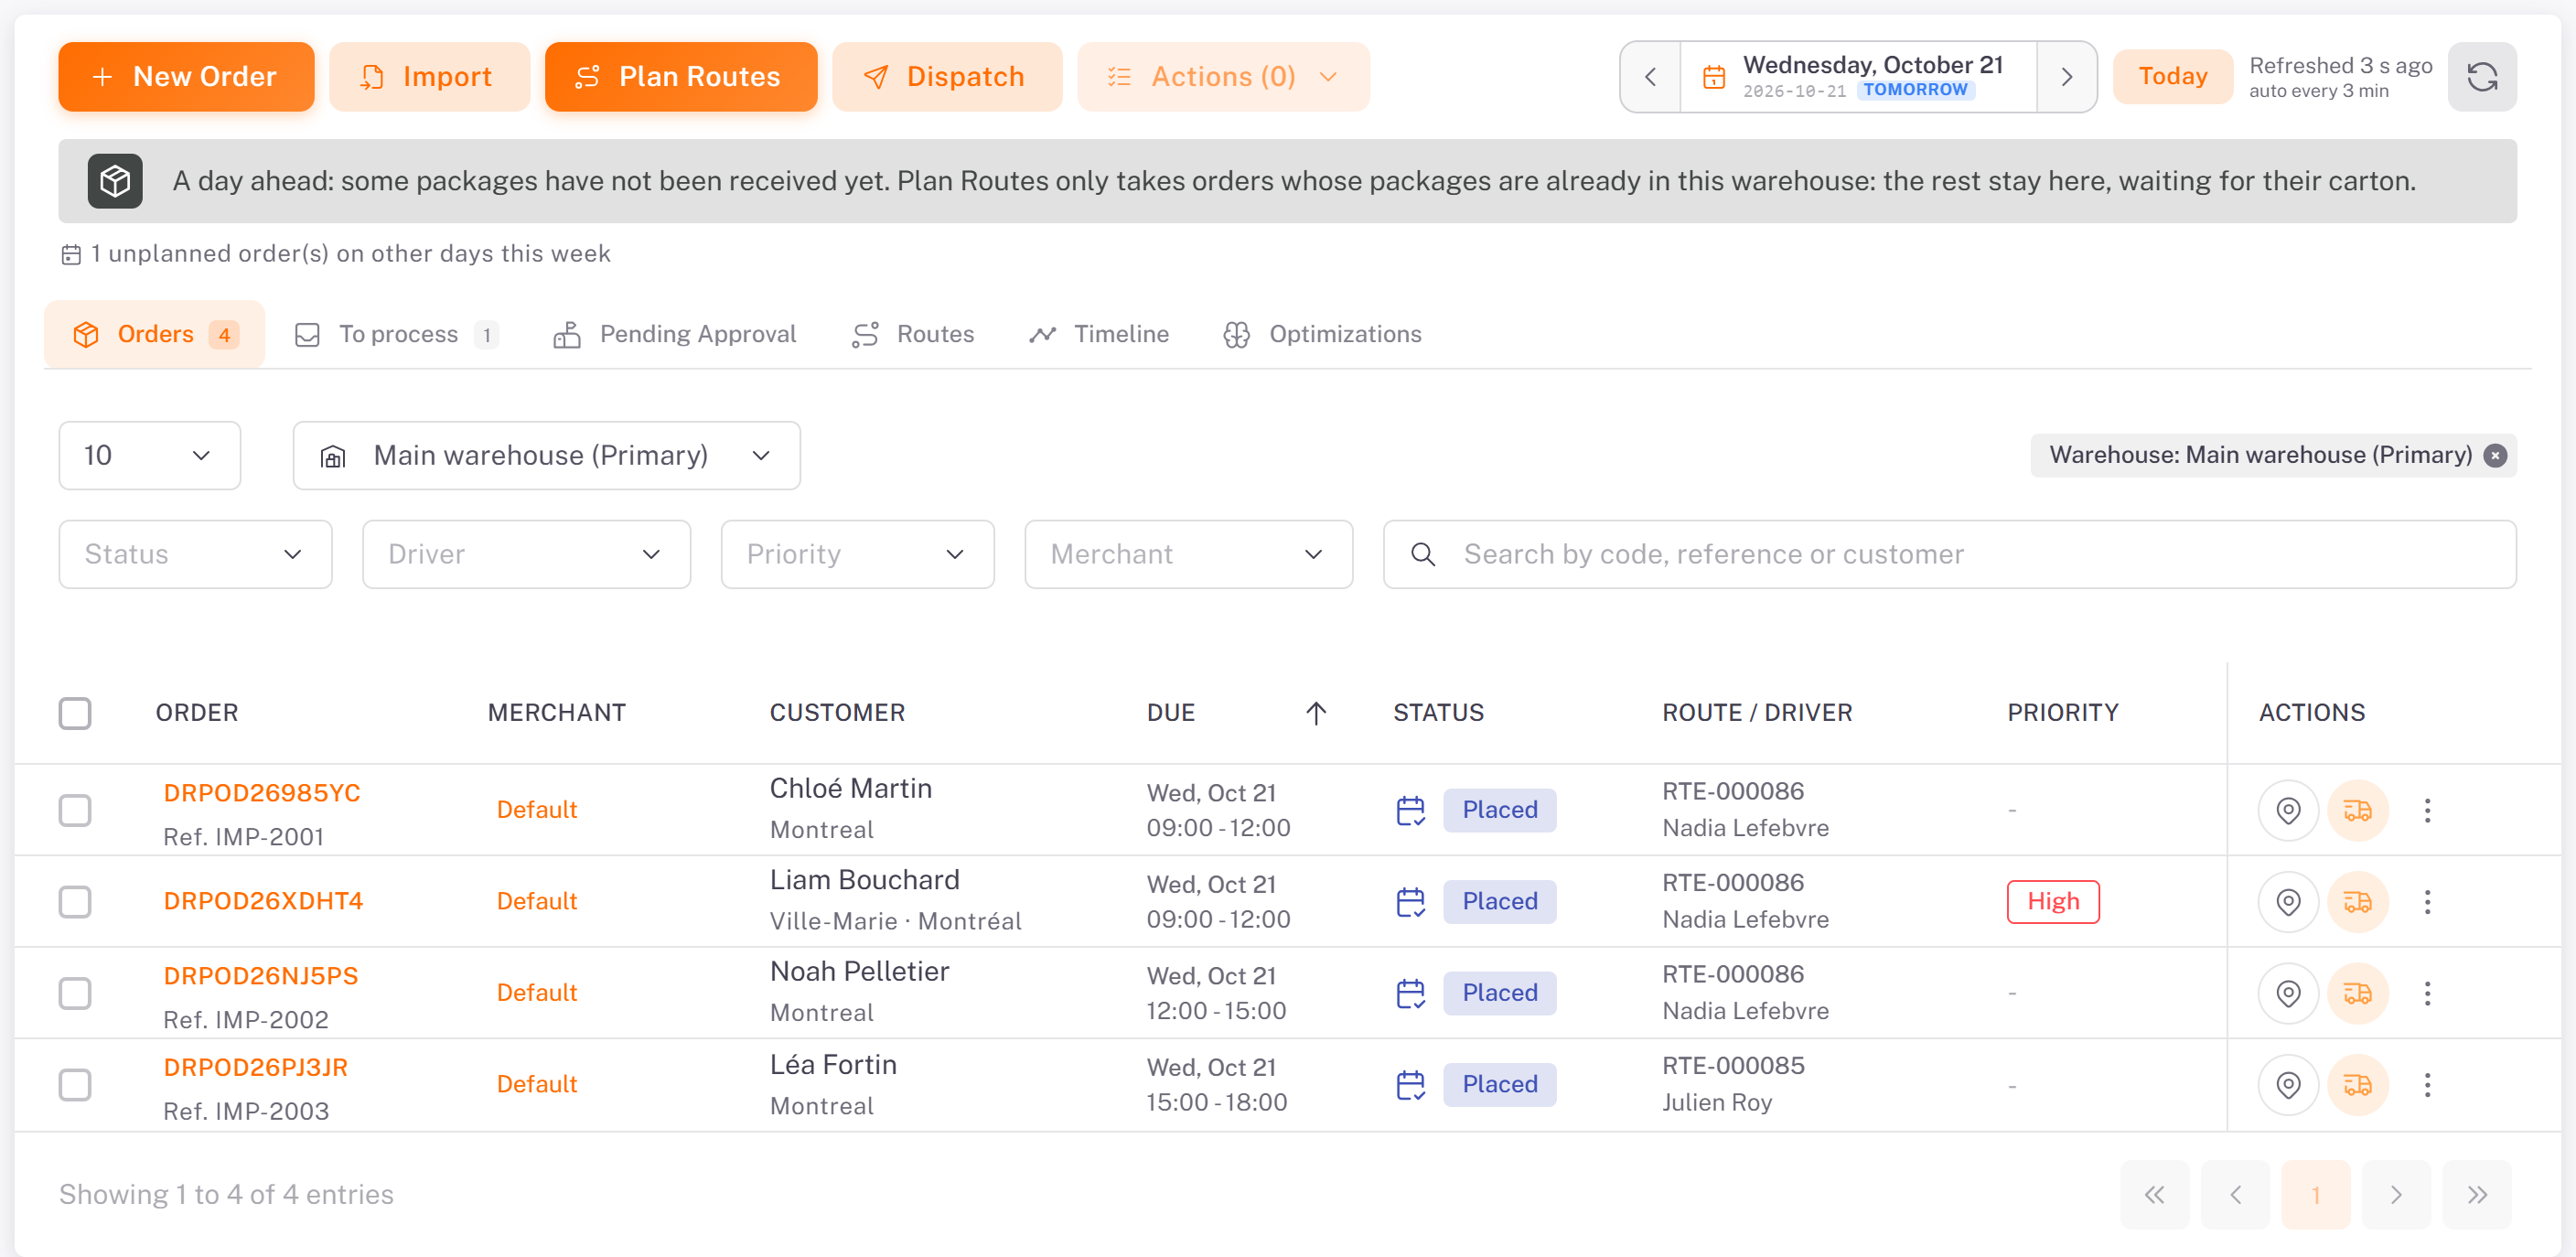
Task: Sort by Due column arrow
Action: click(1316, 713)
